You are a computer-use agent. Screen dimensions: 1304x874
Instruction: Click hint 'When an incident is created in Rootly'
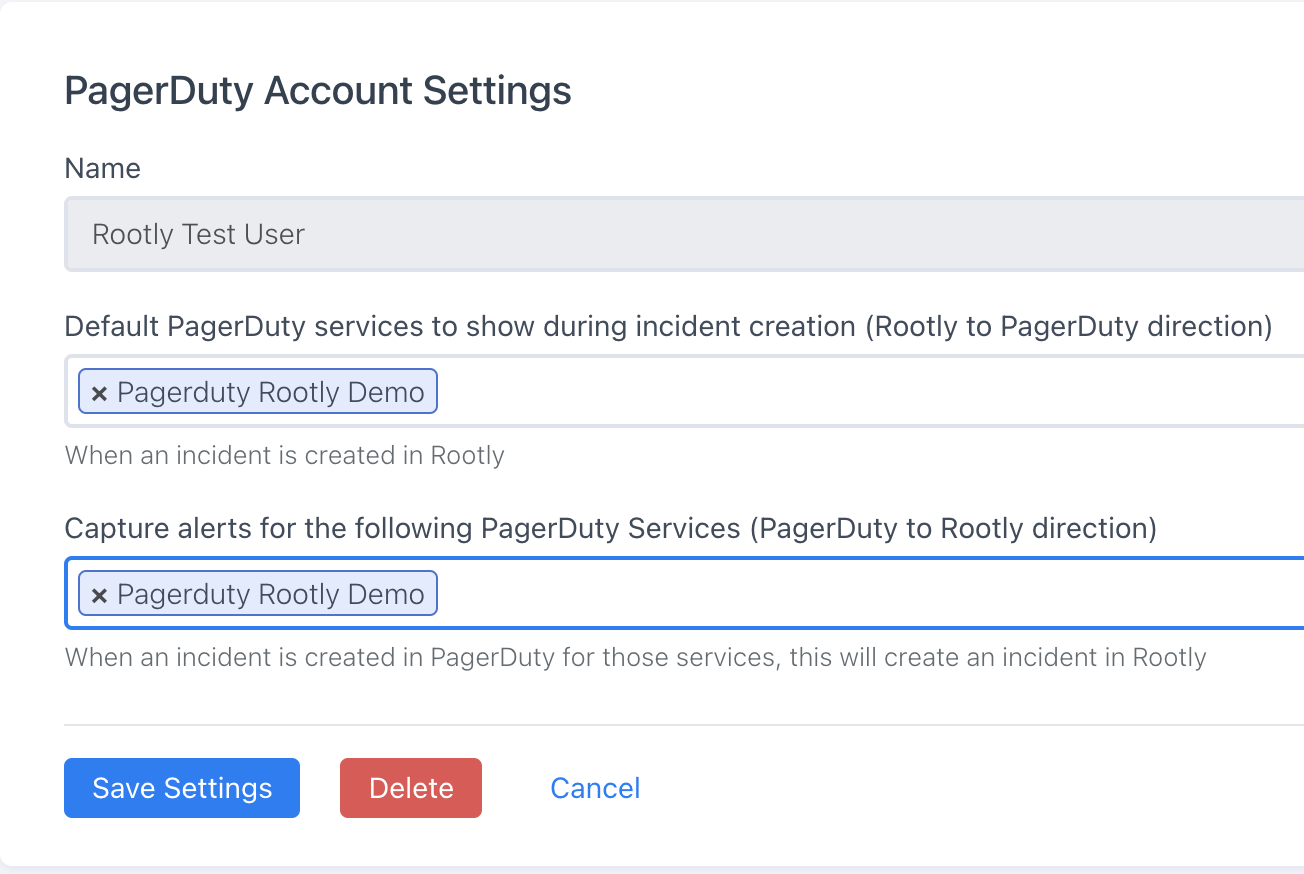(x=284, y=456)
